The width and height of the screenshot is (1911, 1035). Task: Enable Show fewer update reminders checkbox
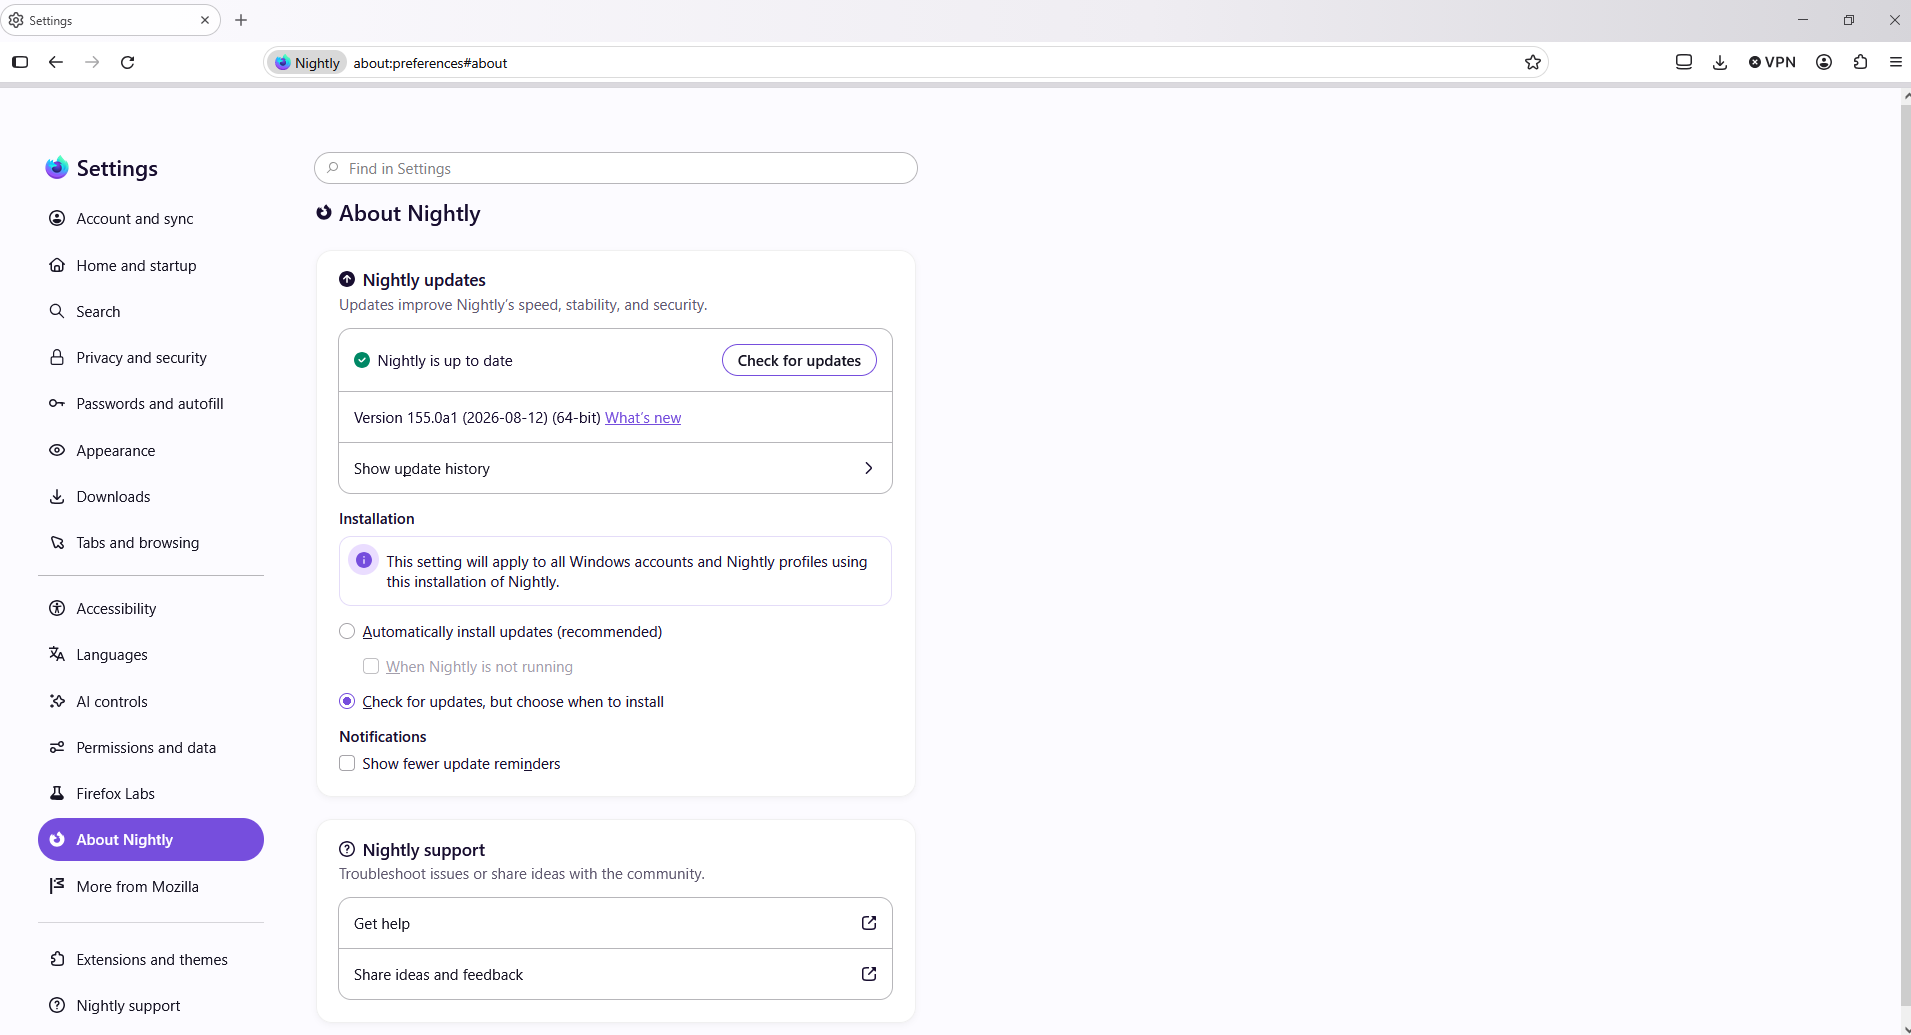click(x=347, y=763)
